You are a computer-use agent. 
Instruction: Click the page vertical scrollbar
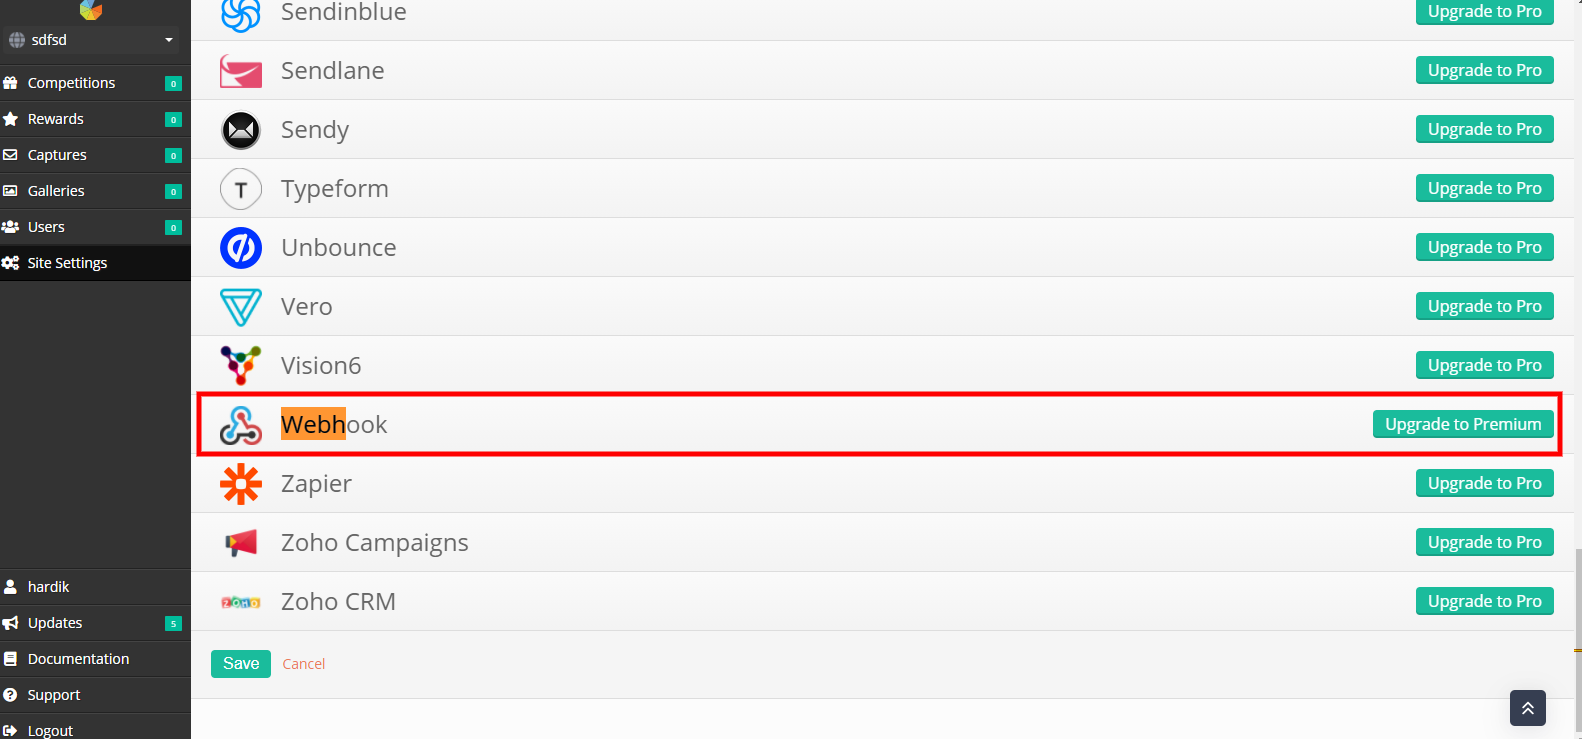(1578, 640)
